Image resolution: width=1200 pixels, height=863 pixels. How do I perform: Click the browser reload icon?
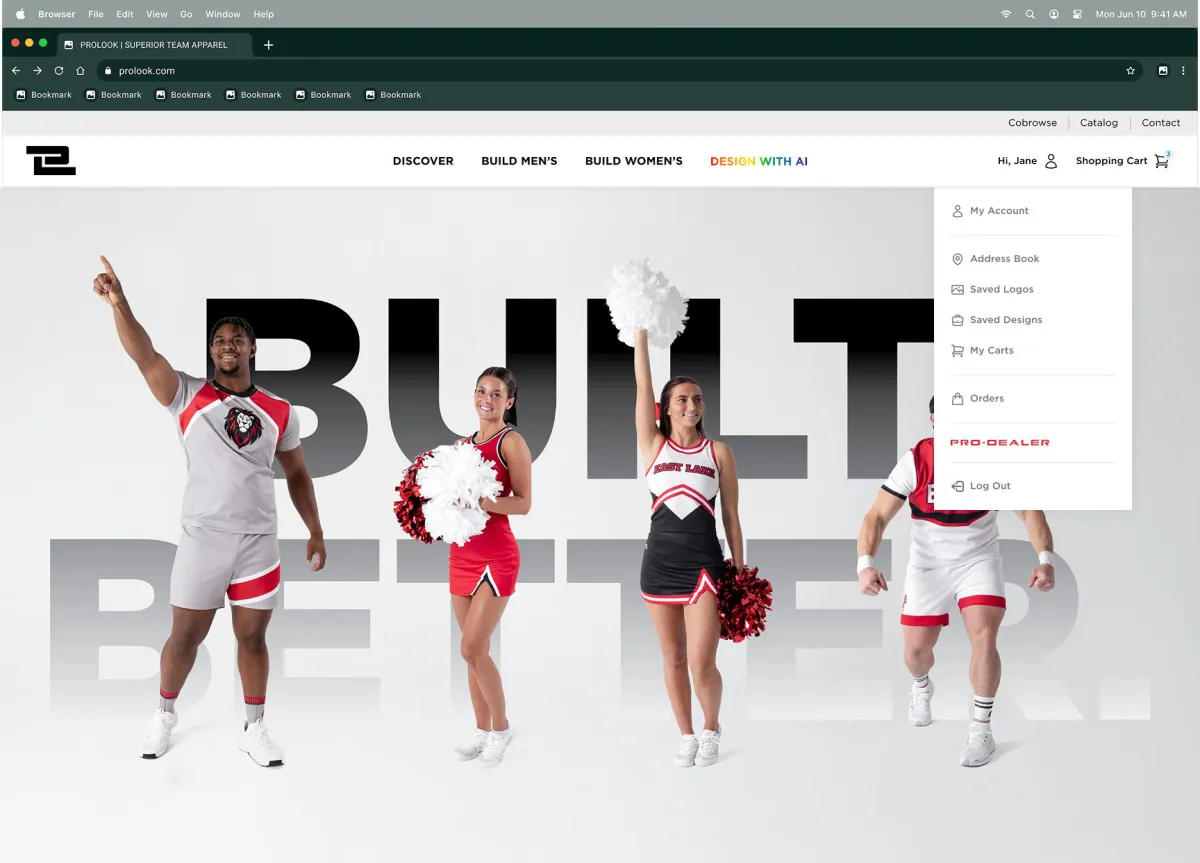59,71
